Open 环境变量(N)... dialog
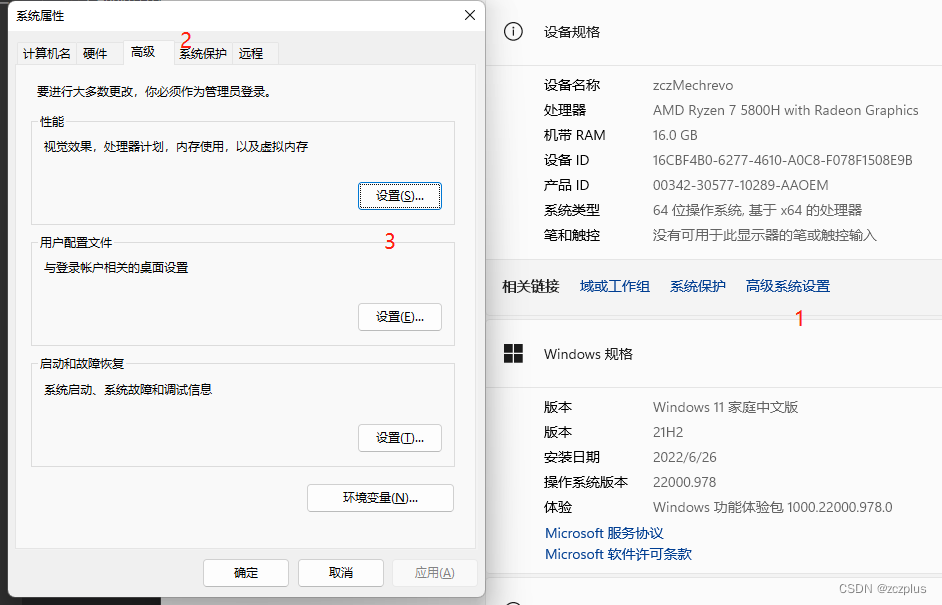Image resolution: width=942 pixels, height=605 pixels. point(380,498)
